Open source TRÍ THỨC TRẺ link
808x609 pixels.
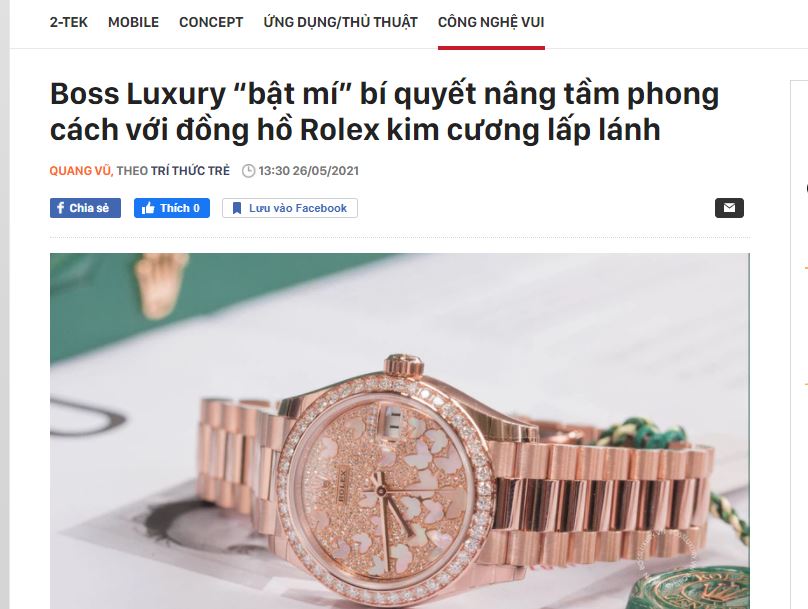coord(190,171)
